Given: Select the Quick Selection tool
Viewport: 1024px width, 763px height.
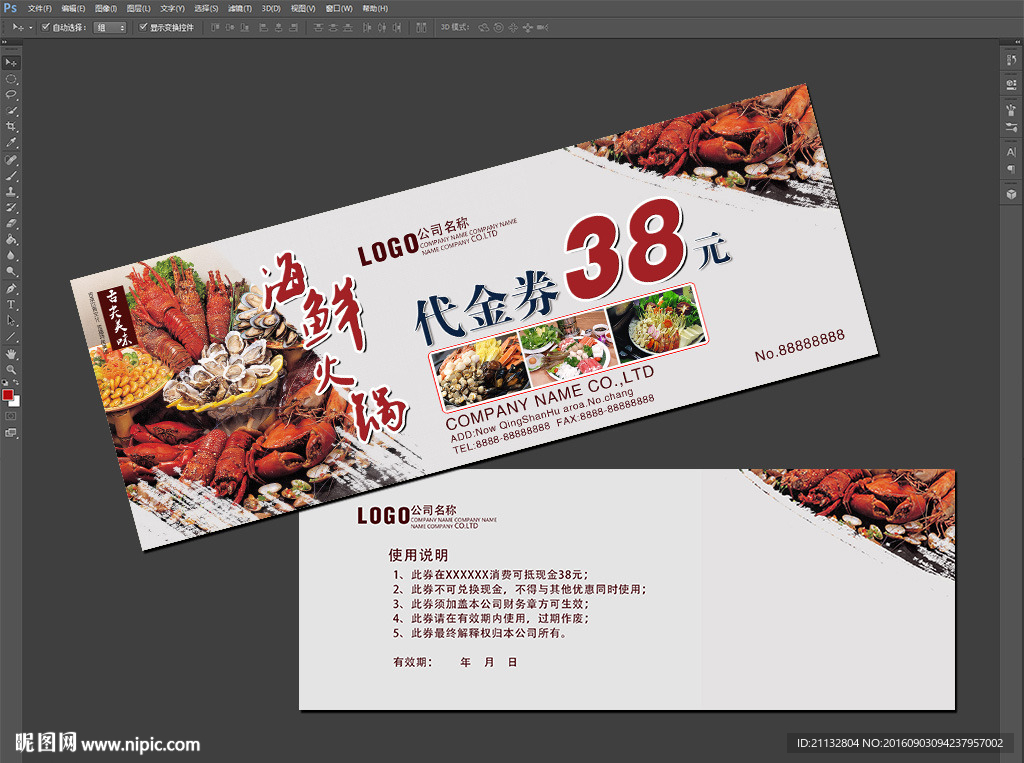Looking at the screenshot, I should [11, 111].
